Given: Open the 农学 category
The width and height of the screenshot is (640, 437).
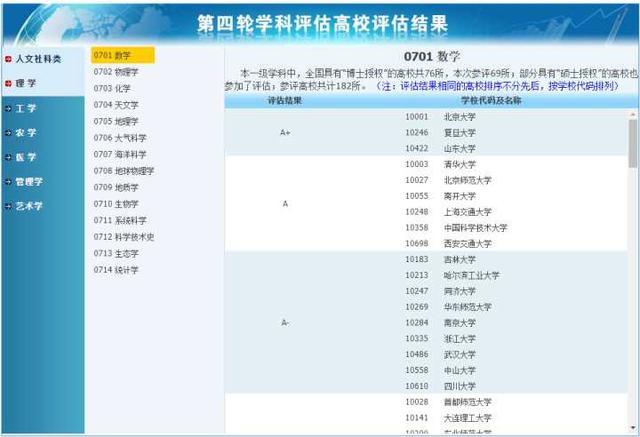Looking at the screenshot, I should click(26, 133).
